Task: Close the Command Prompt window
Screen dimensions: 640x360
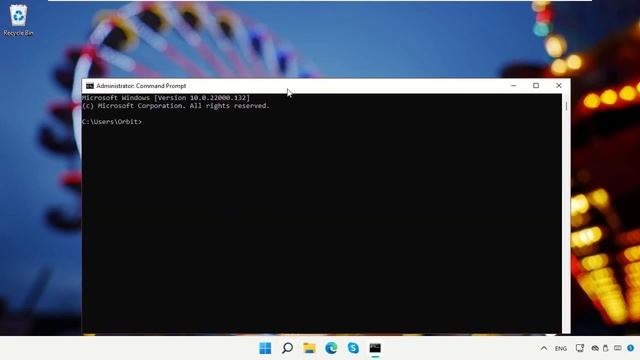Action: point(559,86)
